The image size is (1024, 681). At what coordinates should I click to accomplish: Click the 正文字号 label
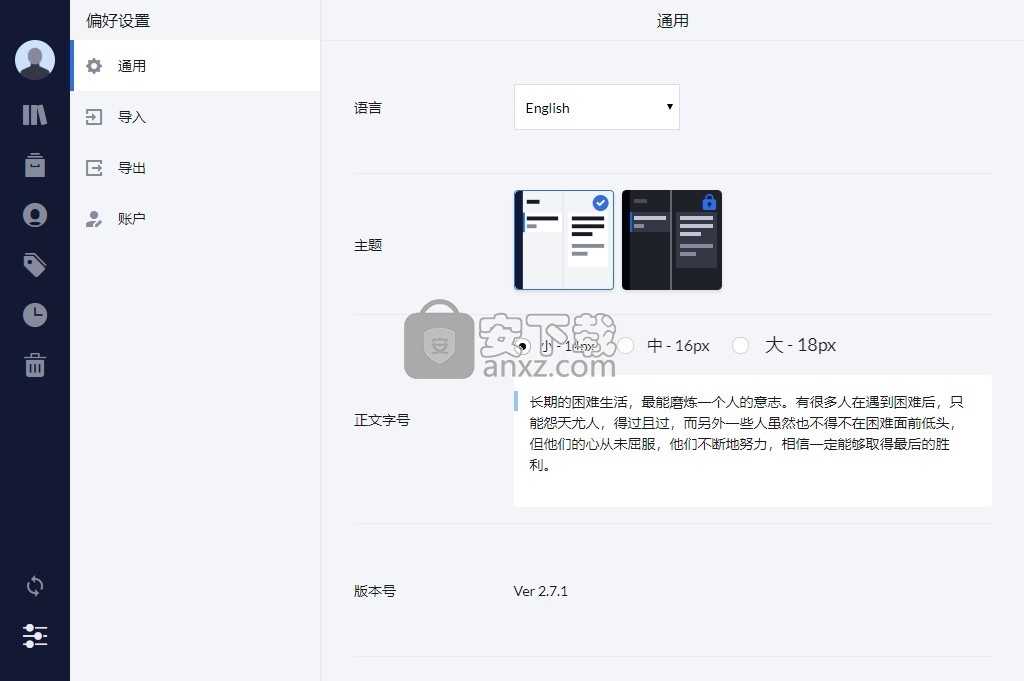point(382,420)
